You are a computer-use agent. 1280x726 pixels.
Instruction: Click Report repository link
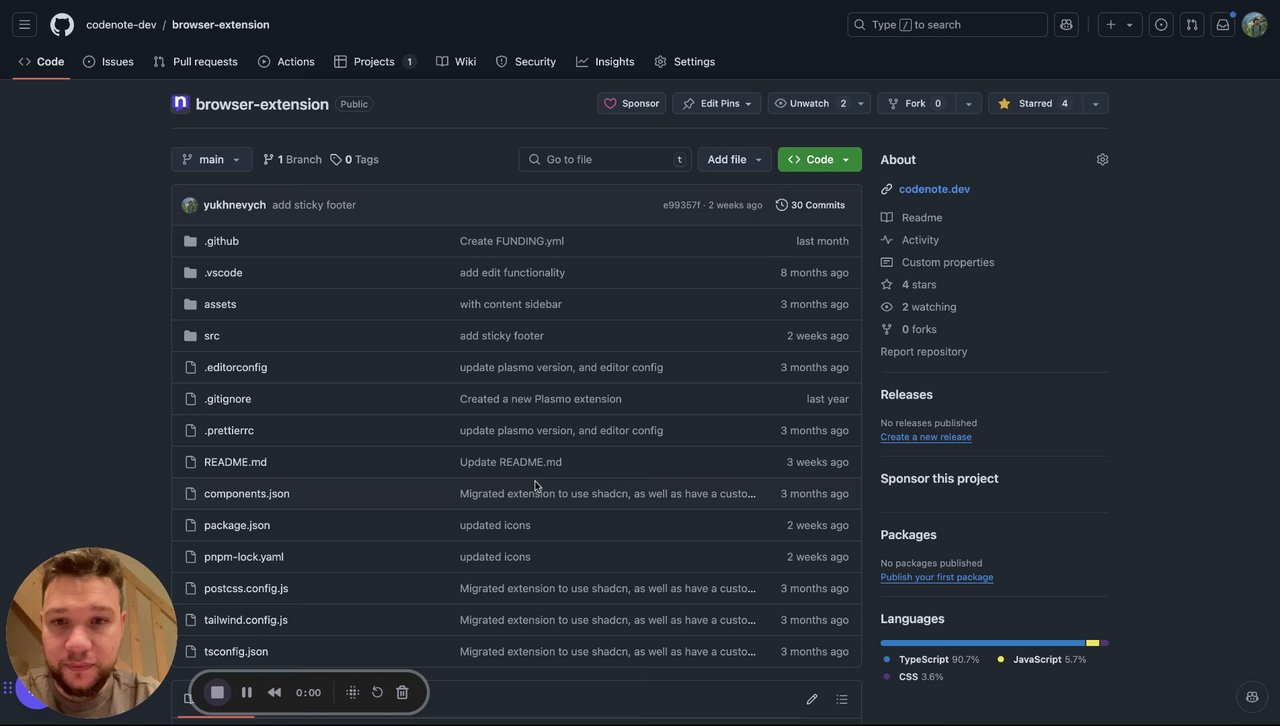(x=924, y=352)
